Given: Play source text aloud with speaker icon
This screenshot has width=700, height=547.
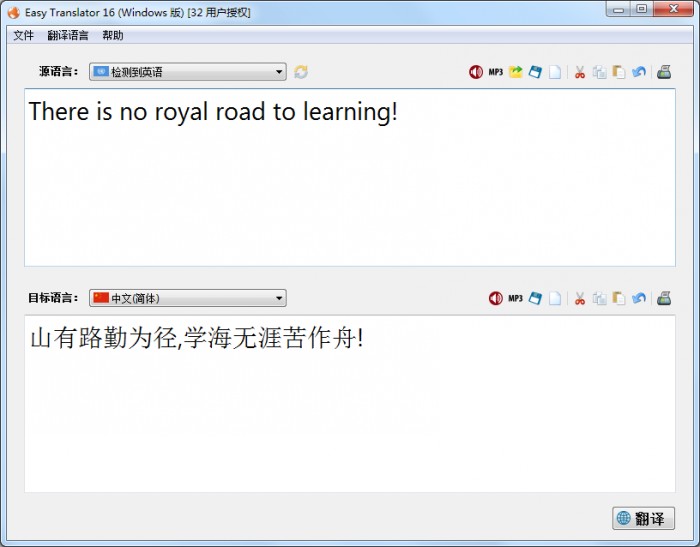Looking at the screenshot, I should (476, 72).
